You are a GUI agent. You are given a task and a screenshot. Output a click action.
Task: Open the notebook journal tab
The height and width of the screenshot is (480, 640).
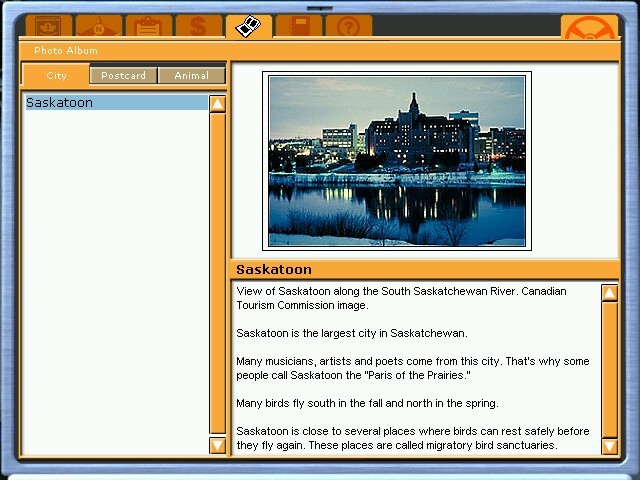[298, 26]
